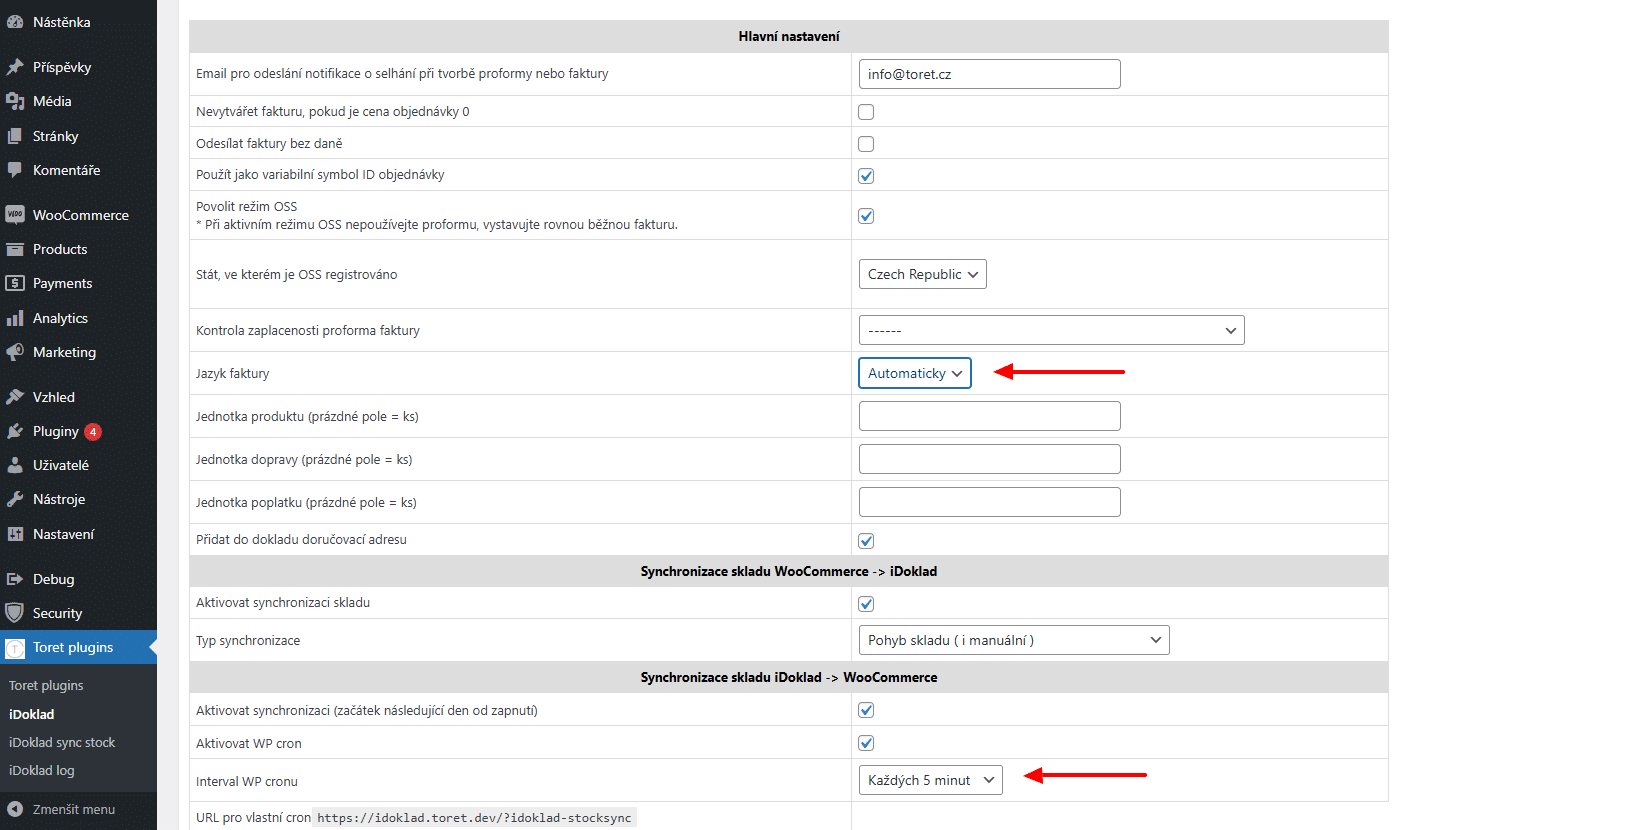Open the 'iDoklad log' submenu item

(x=42, y=770)
